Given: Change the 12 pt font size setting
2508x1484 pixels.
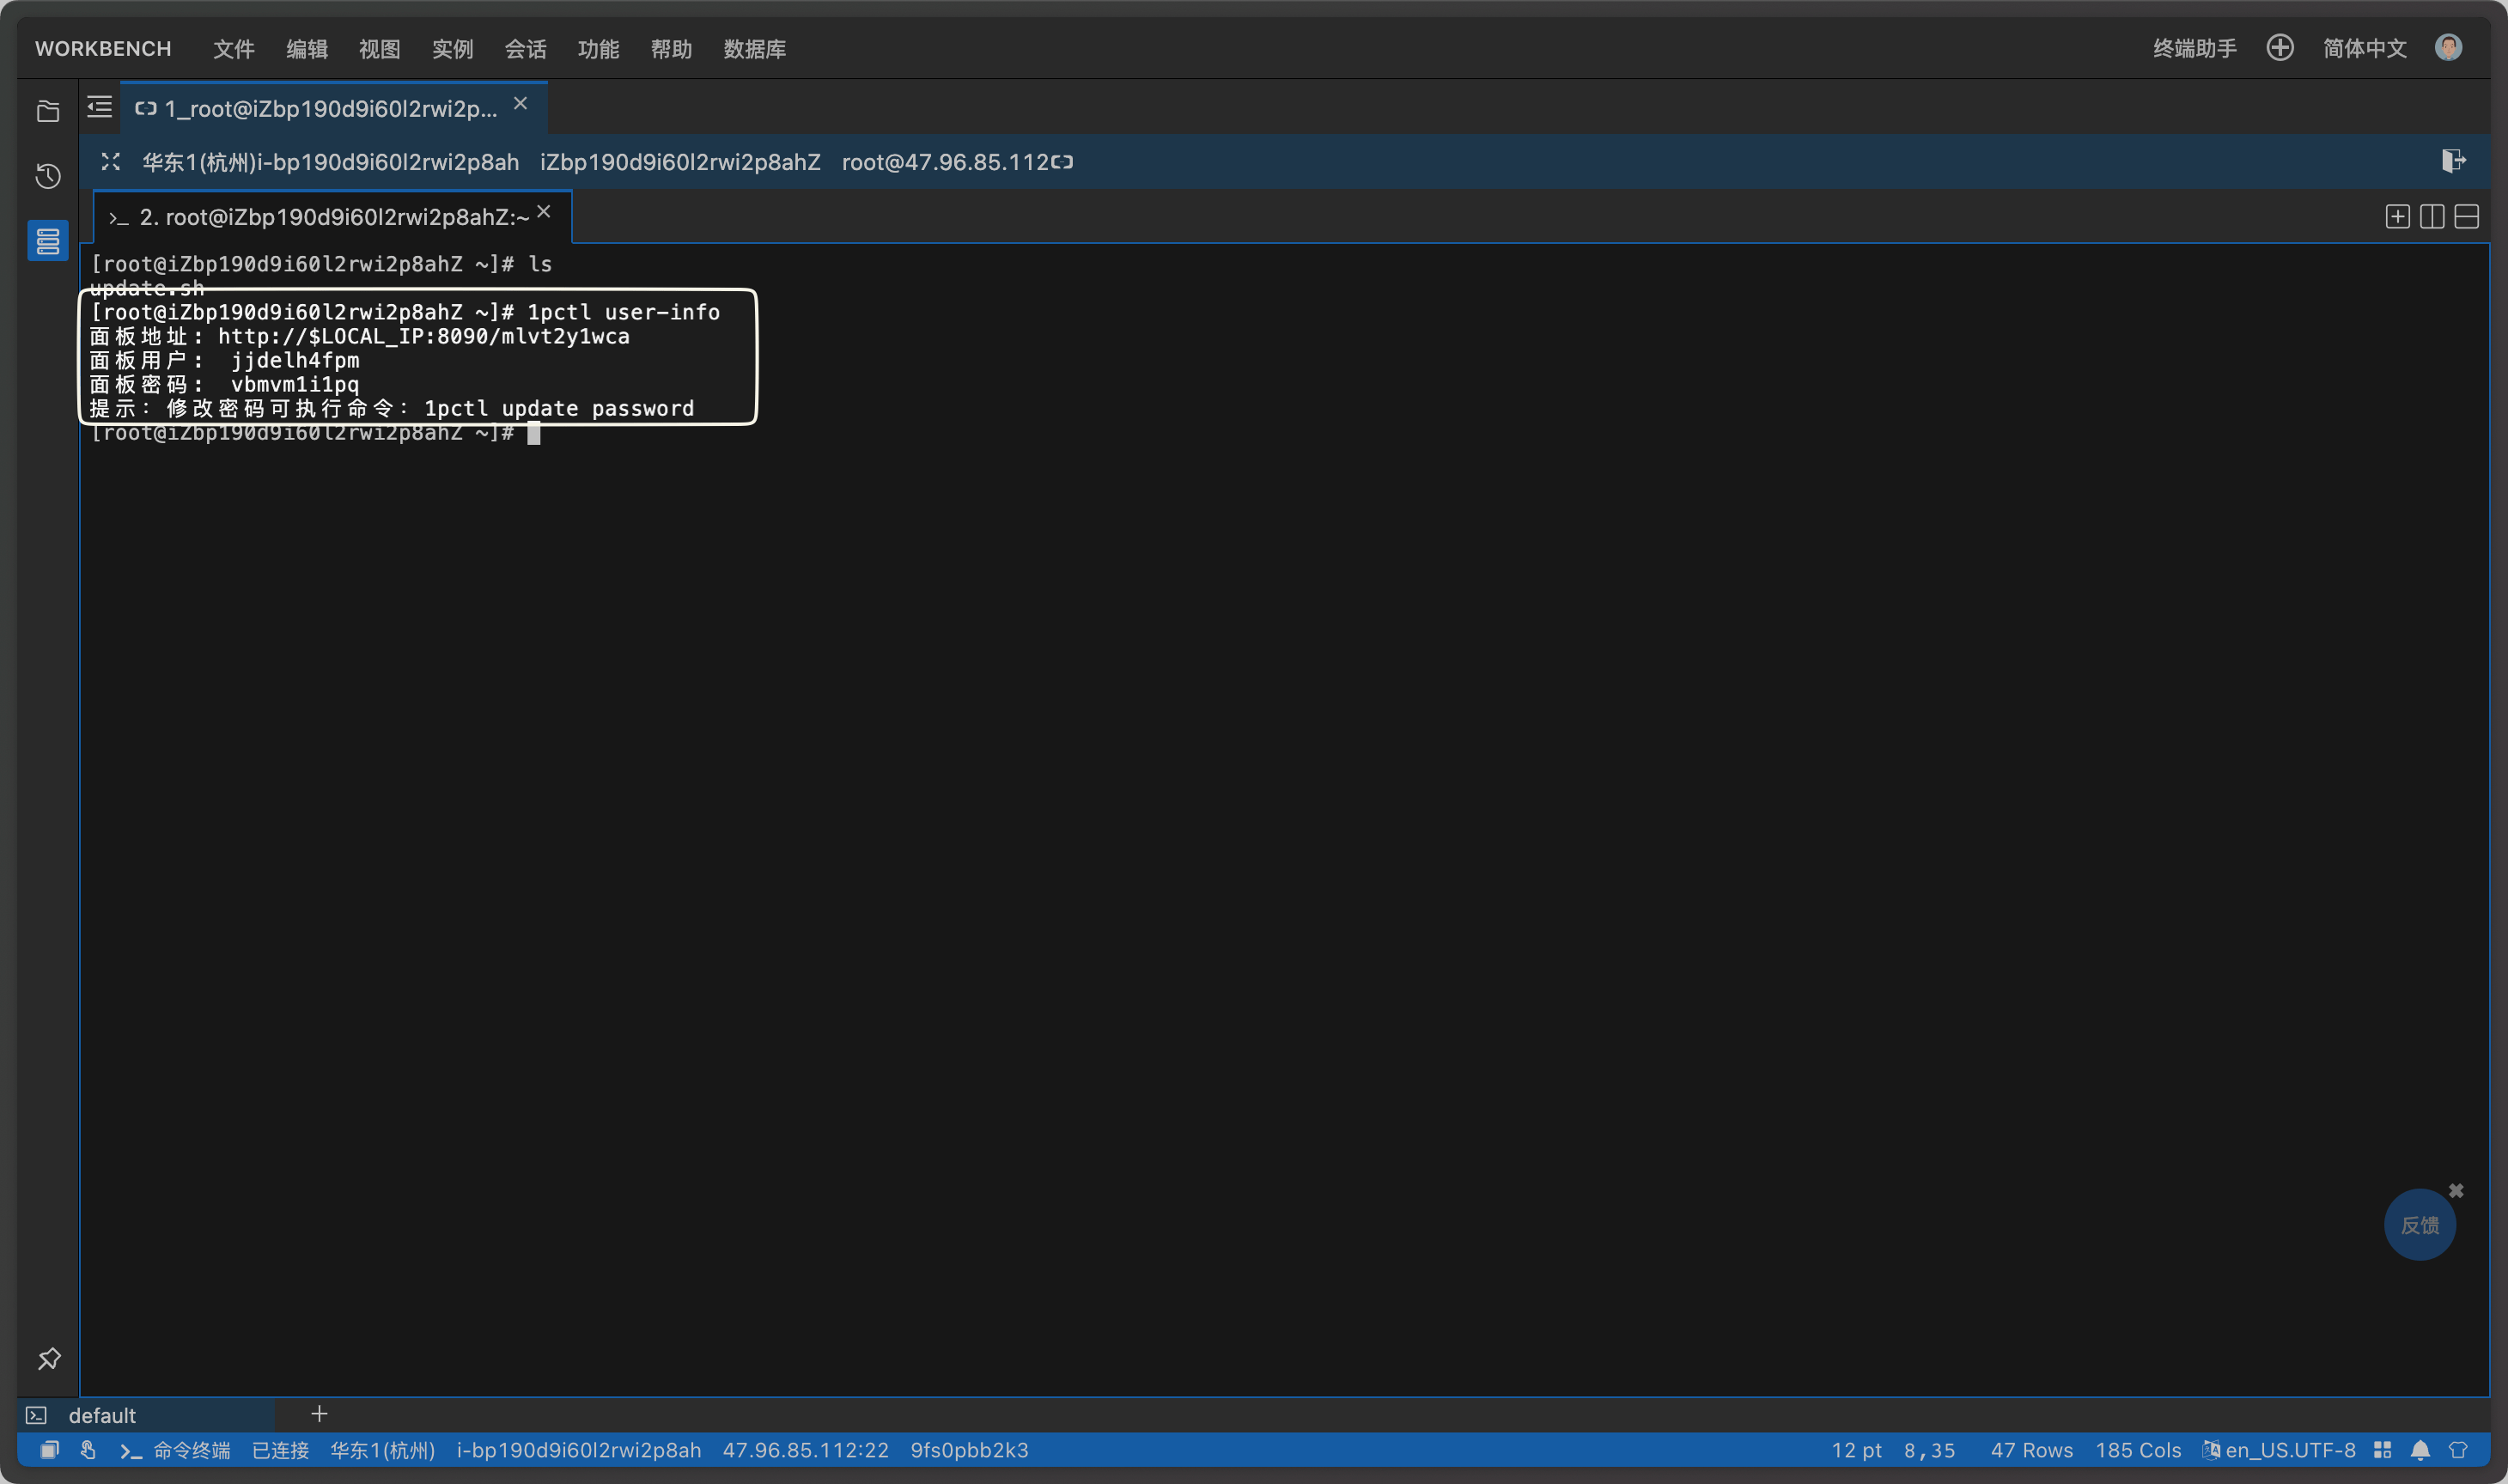Looking at the screenshot, I should [x=1856, y=1450].
